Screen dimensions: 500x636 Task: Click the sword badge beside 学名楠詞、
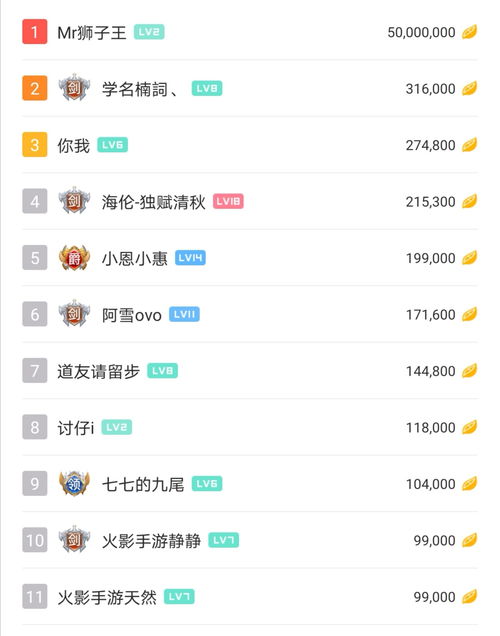click(74, 88)
